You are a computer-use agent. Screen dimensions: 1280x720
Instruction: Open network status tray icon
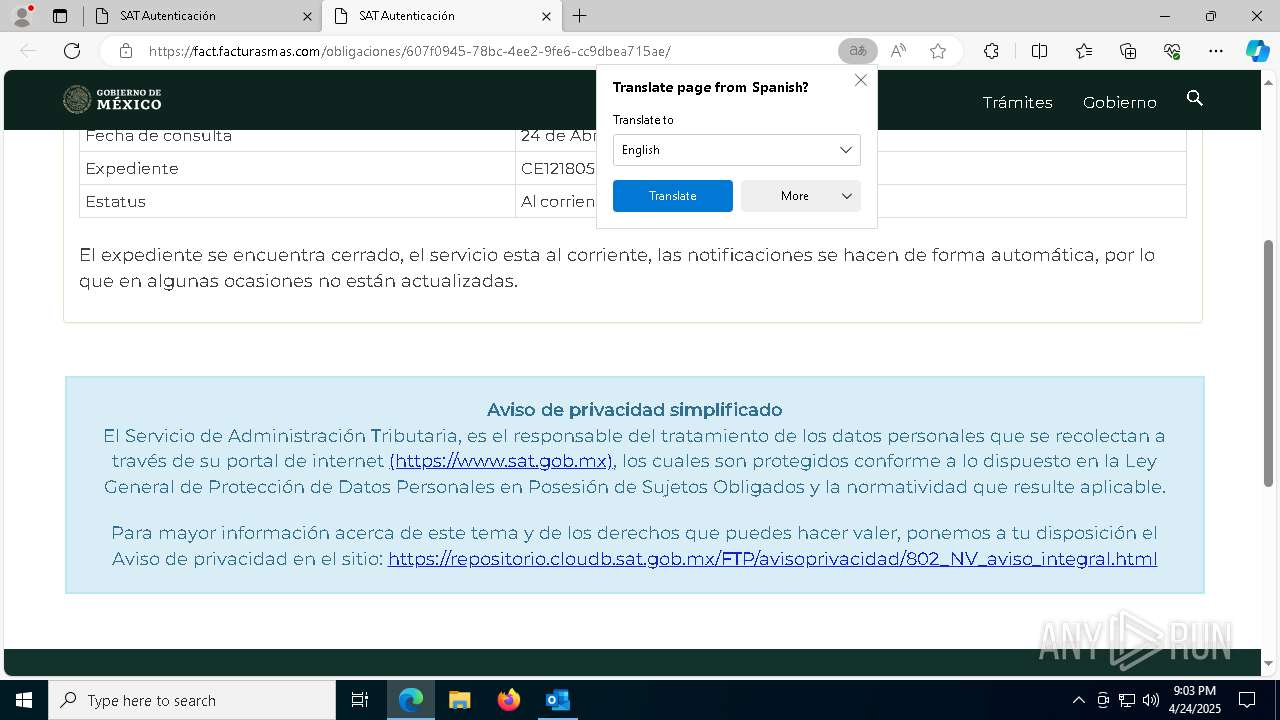1127,700
